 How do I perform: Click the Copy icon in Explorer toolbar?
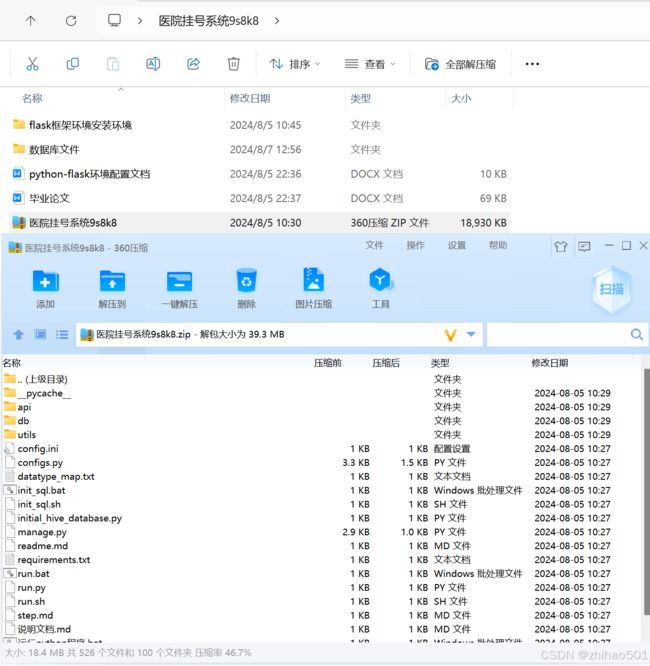pos(73,64)
